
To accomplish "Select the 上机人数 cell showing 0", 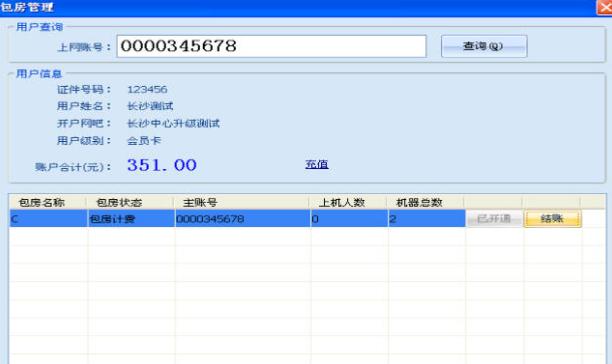I will [x=349, y=218].
